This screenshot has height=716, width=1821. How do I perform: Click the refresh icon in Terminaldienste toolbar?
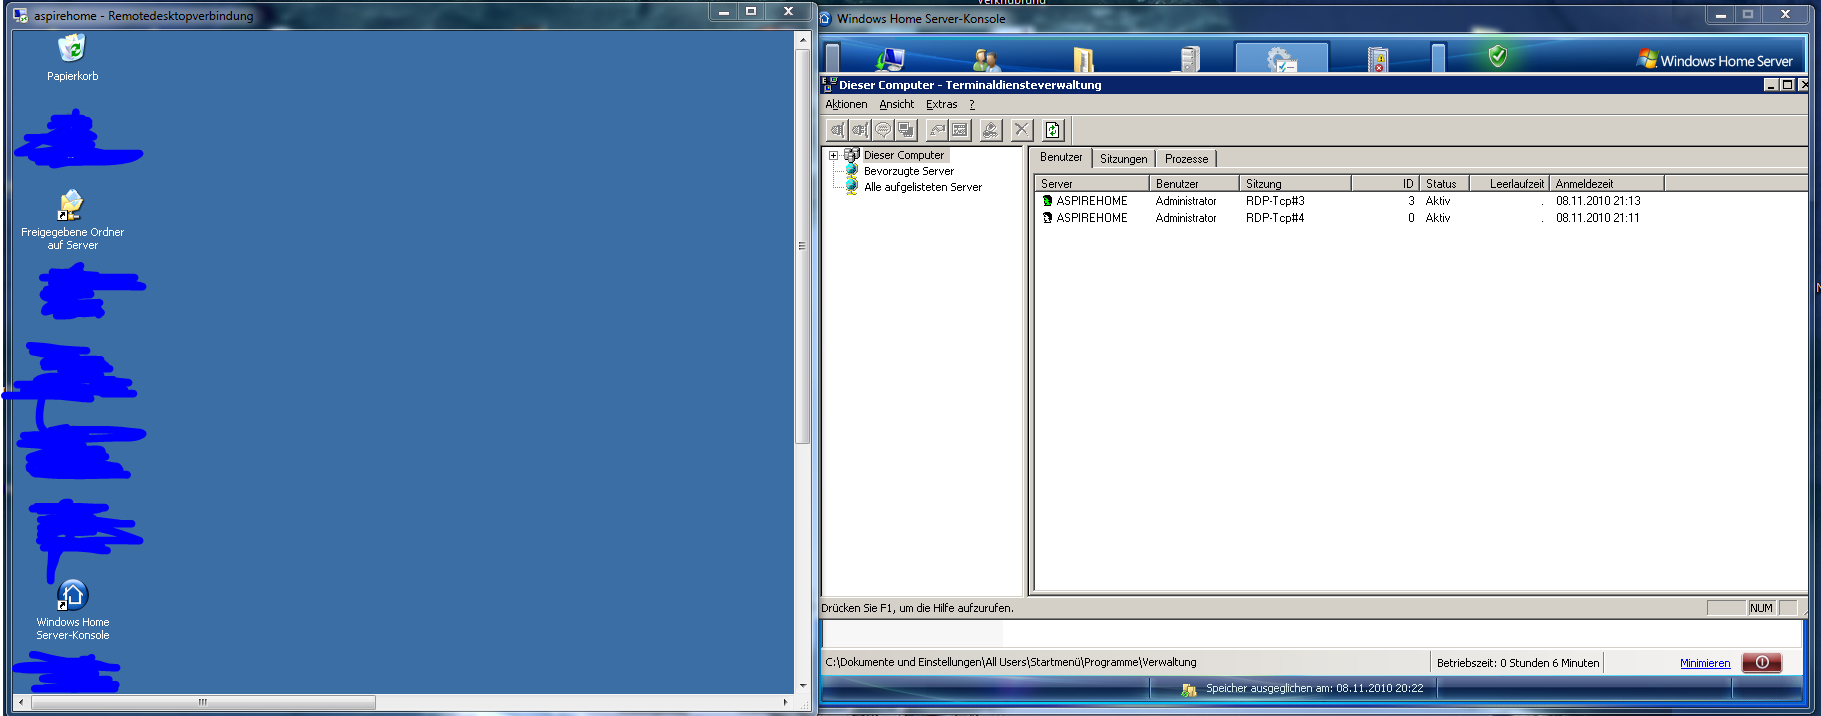(x=1053, y=130)
